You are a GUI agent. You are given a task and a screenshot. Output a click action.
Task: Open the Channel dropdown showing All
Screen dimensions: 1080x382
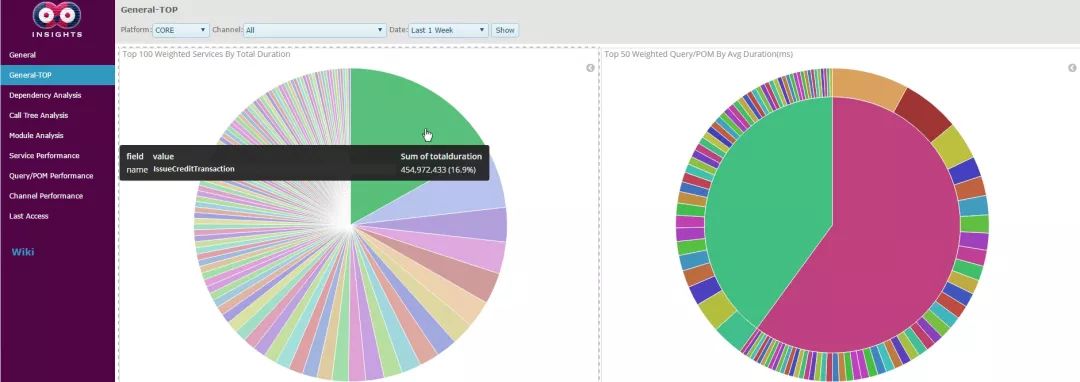(x=314, y=30)
